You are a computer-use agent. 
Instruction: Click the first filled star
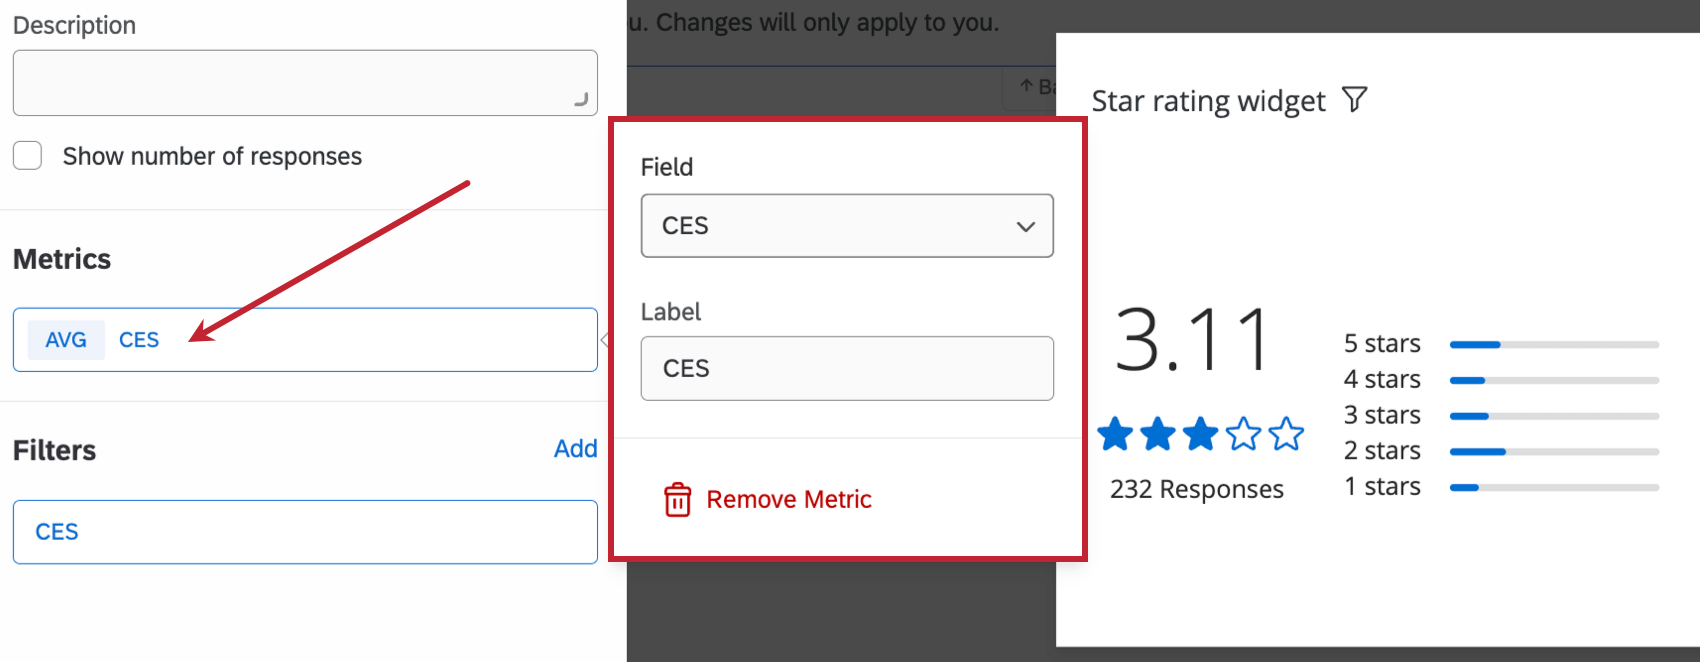click(x=1115, y=435)
